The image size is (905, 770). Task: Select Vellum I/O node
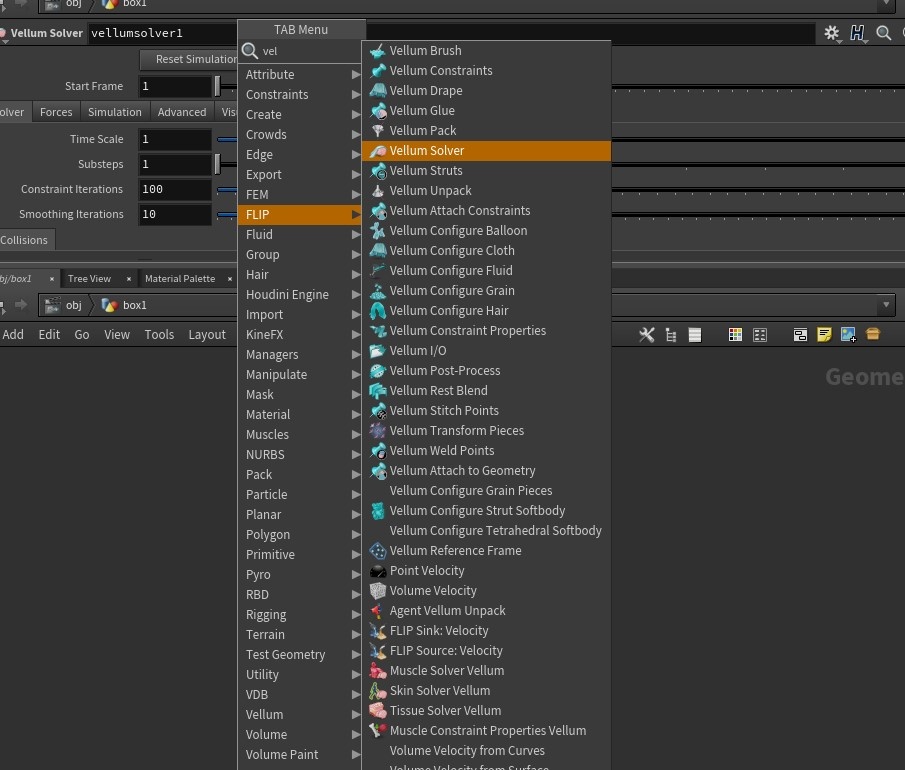click(486, 350)
